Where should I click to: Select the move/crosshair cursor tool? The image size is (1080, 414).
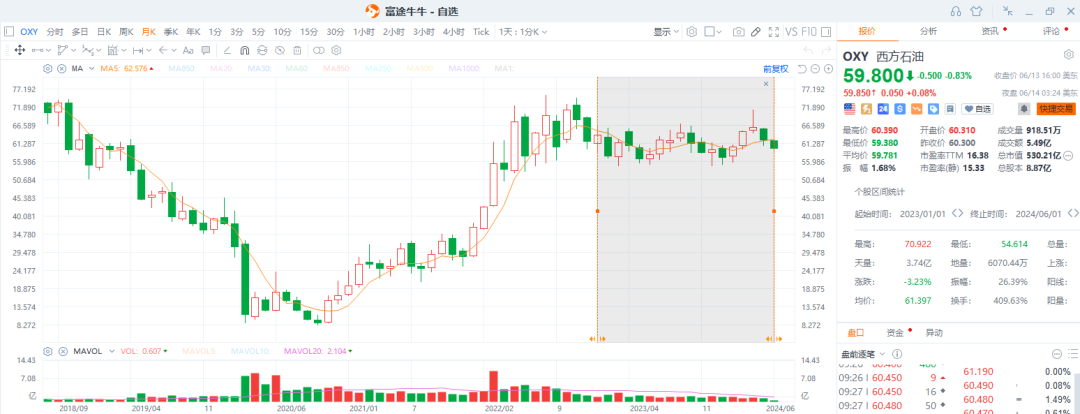pyautogui.click(x=19, y=50)
